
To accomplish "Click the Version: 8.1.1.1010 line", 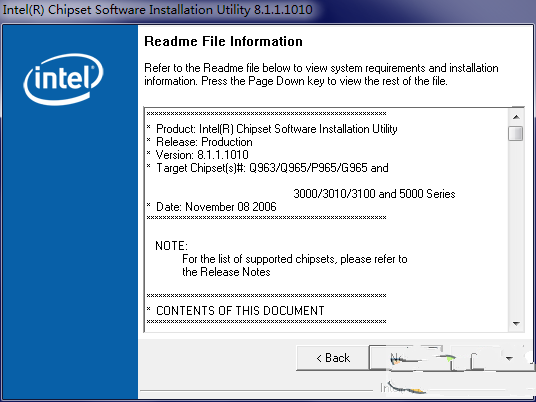I will (x=198, y=155).
